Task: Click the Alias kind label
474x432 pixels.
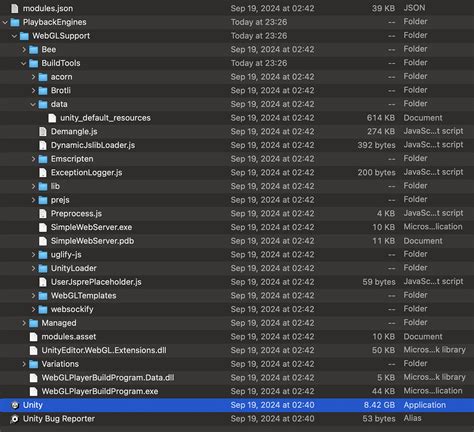Action: (413, 418)
